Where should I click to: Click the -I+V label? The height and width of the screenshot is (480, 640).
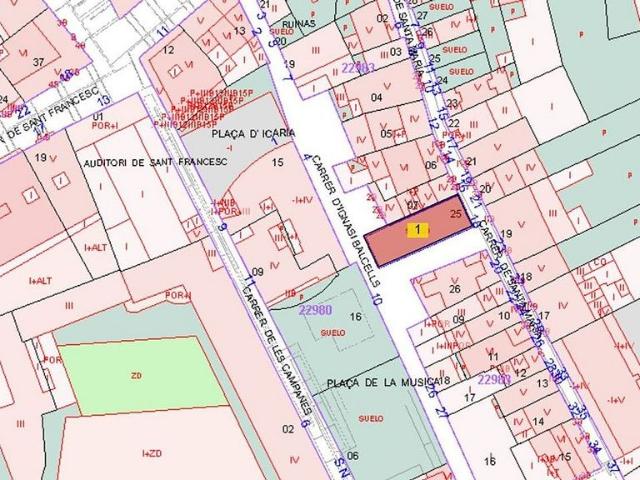coord(616,401)
